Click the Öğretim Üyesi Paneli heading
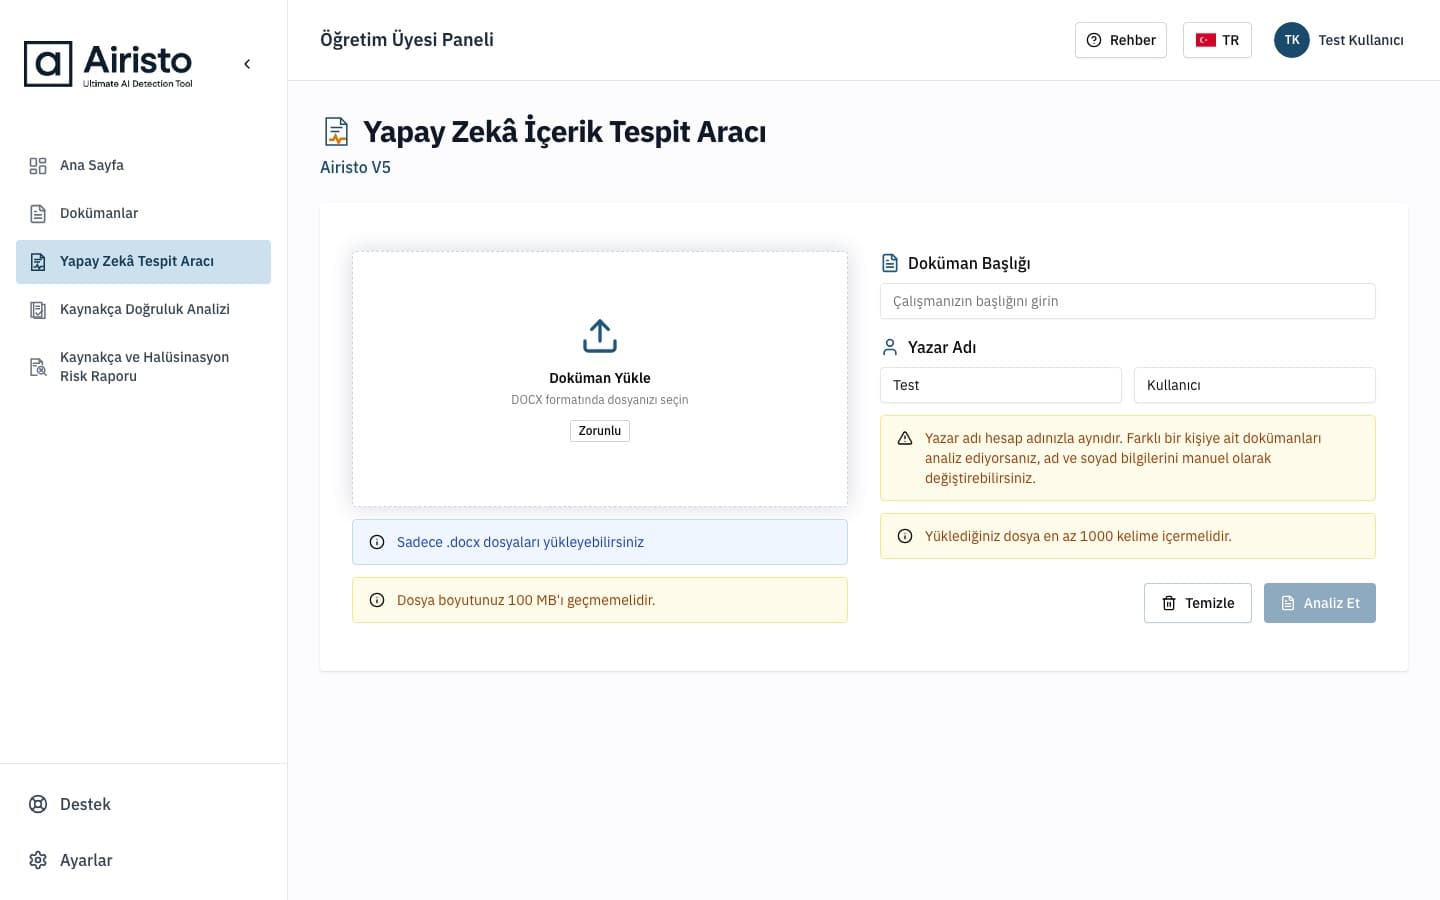 407,40
